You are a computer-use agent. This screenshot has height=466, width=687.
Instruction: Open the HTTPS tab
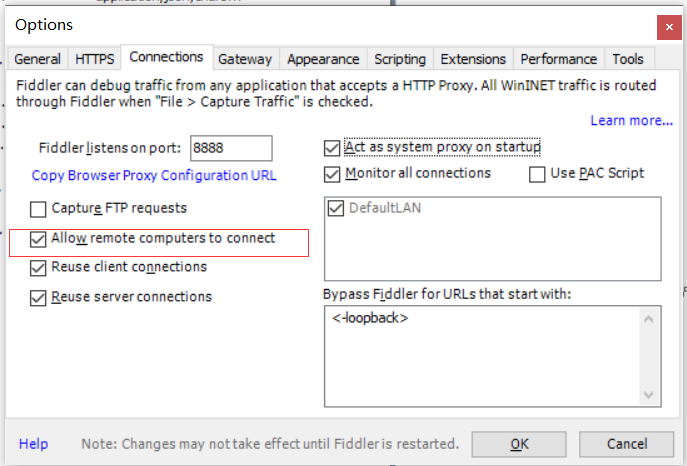point(95,59)
